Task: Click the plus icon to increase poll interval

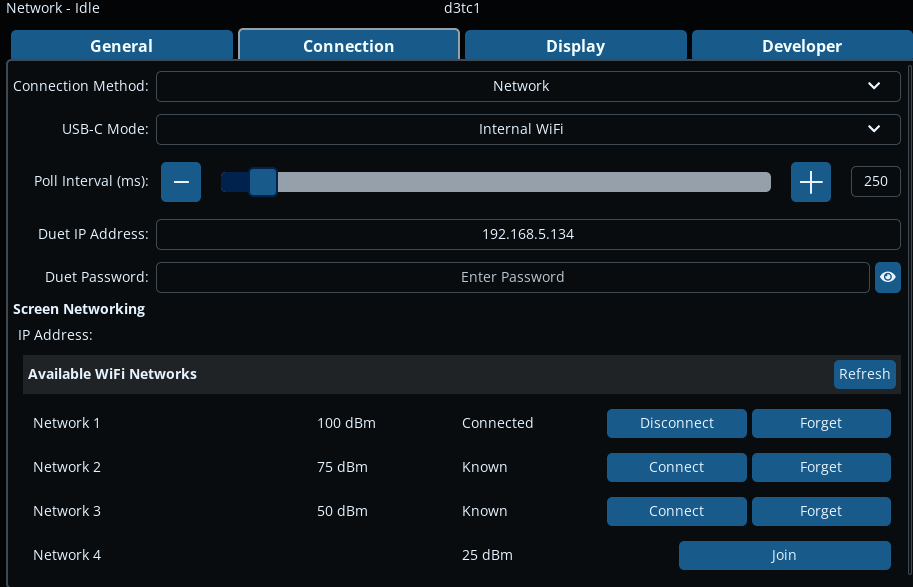Action: (811, 182)
